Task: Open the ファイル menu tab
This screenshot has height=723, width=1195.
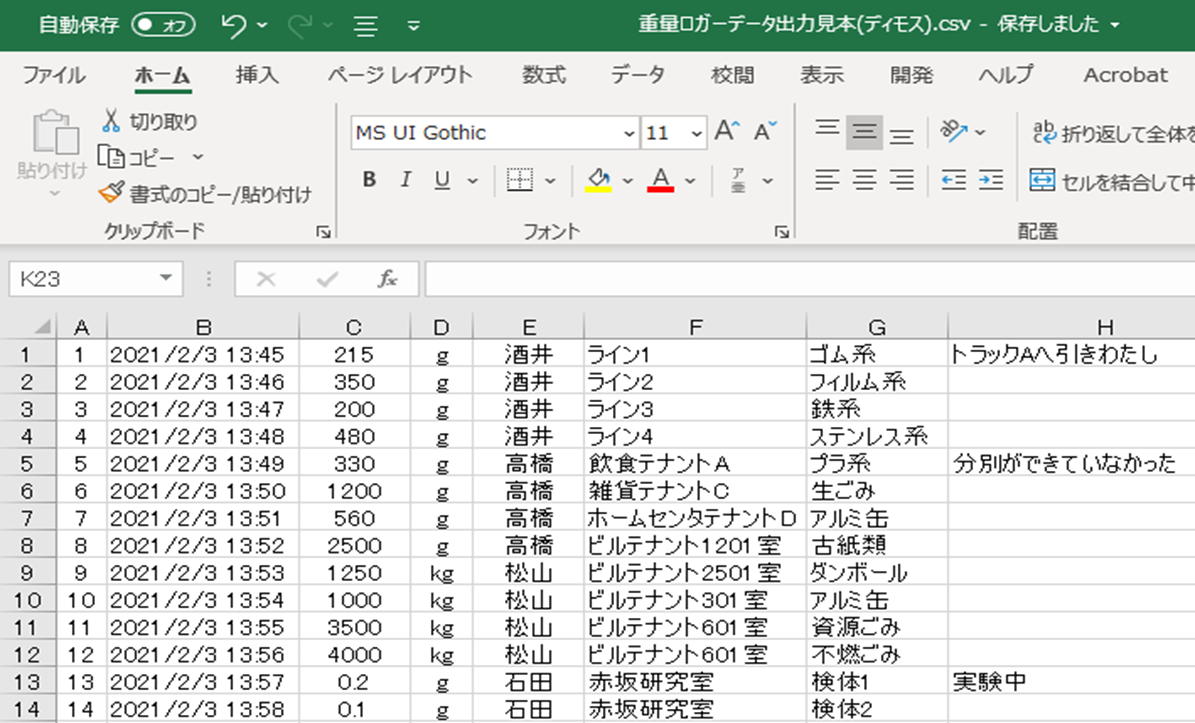Action: [x=53, y=75]
